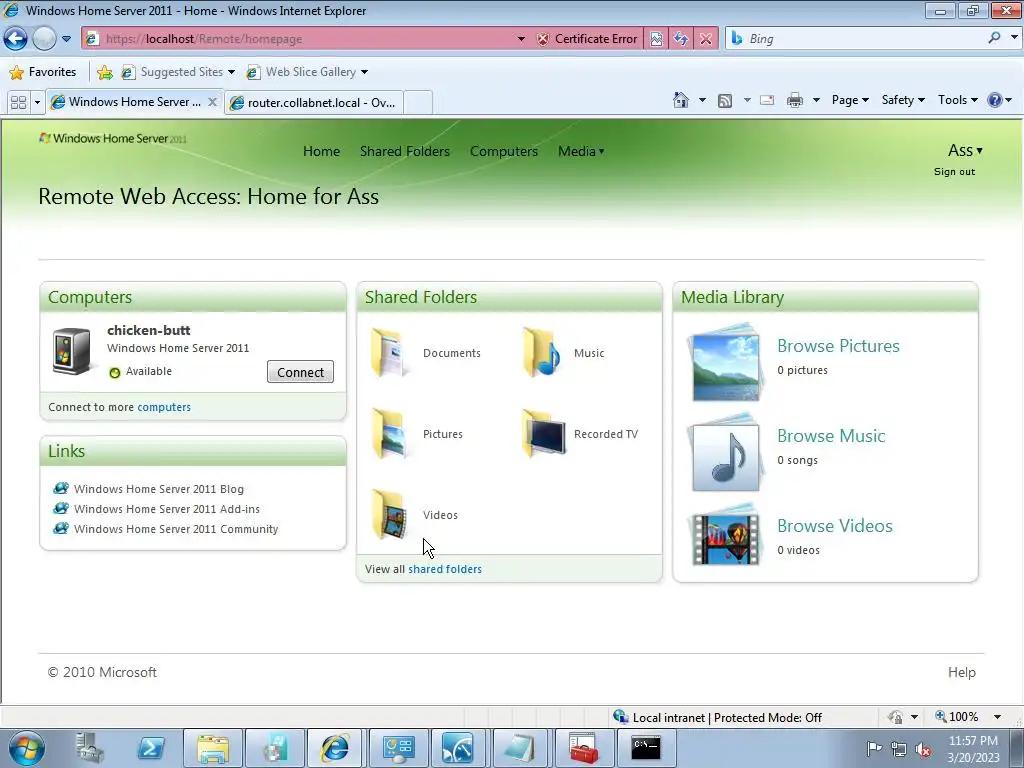Viewport: 1024px width, 768px height.
Task: Open the Documents shared folder icon
Action: [390, 353]
